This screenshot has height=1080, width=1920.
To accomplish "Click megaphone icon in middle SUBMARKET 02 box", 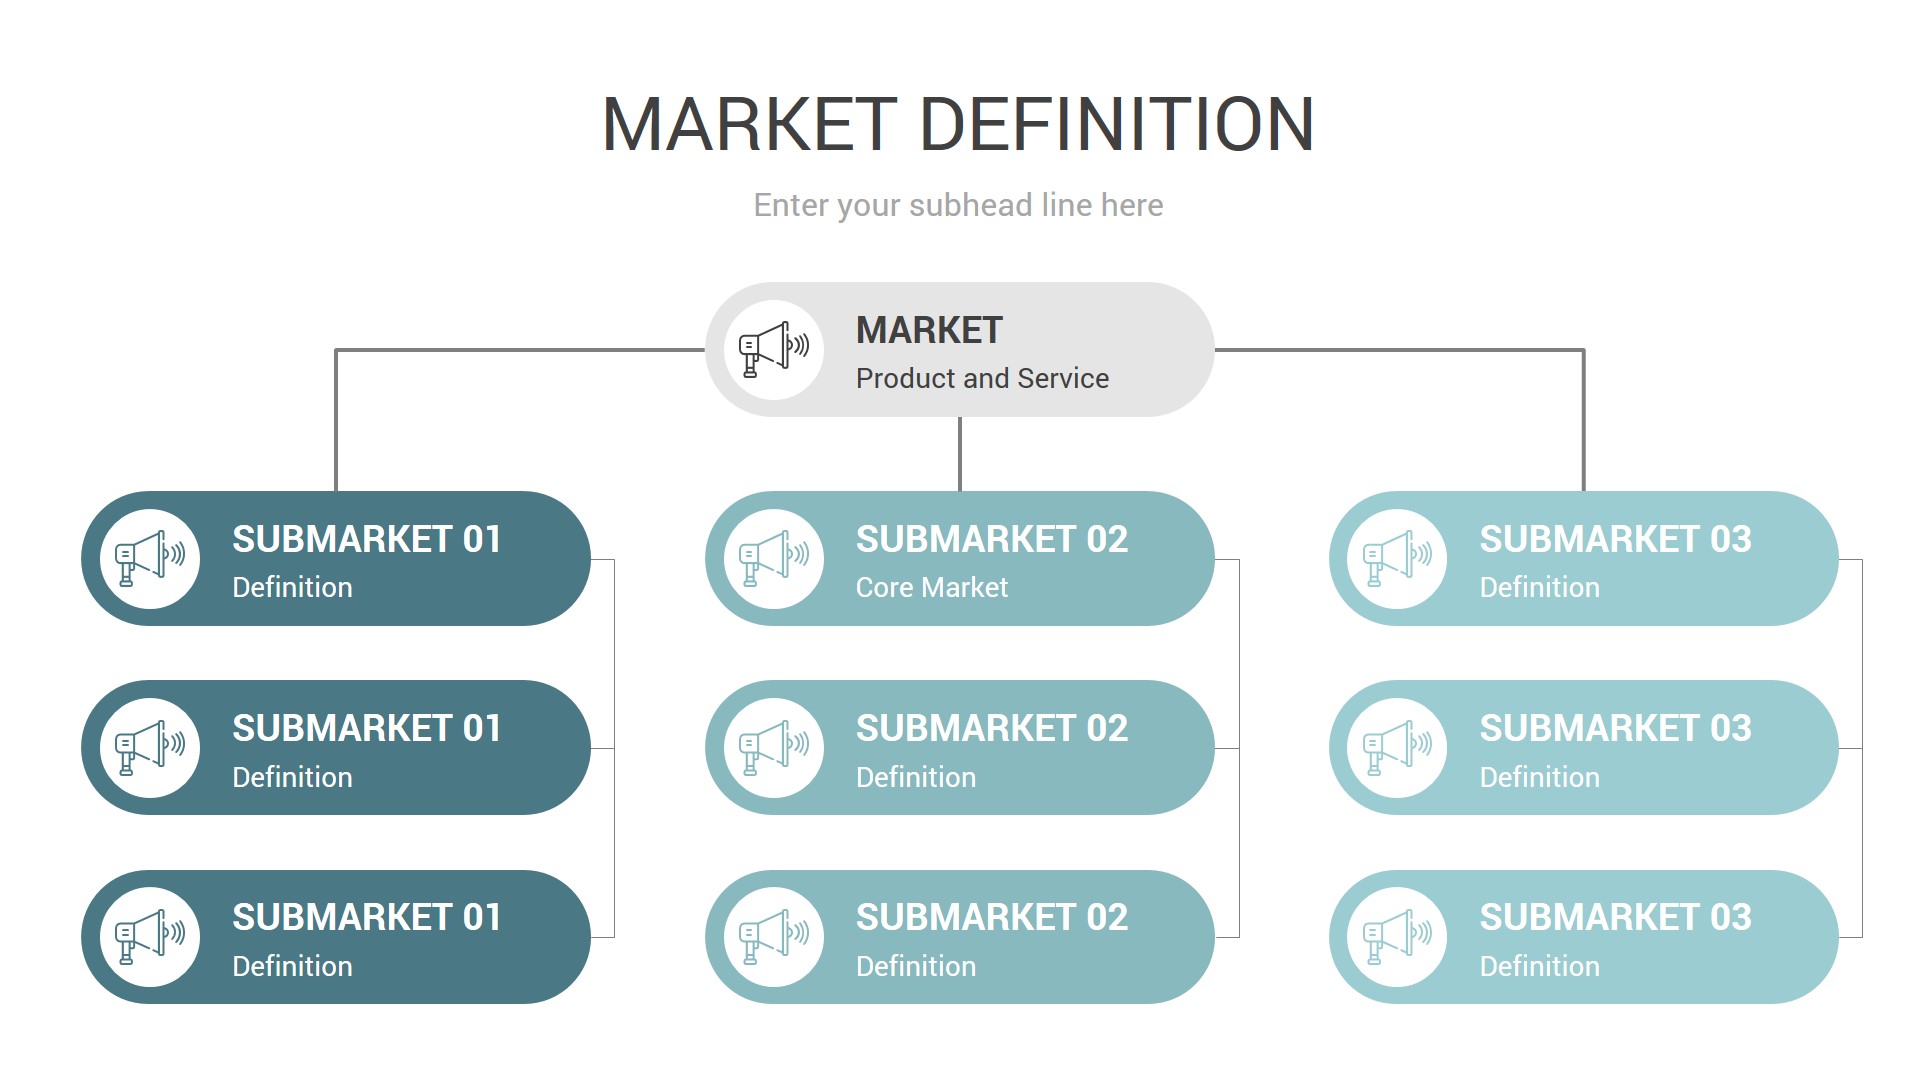I will click(x=773, y=748).
